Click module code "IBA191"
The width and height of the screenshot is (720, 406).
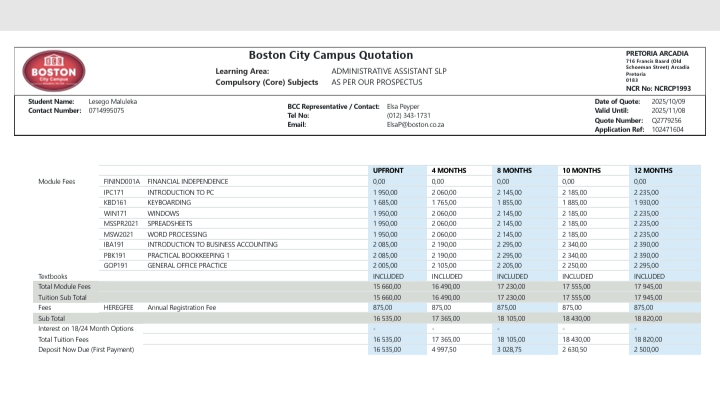(x=113, y=245)
